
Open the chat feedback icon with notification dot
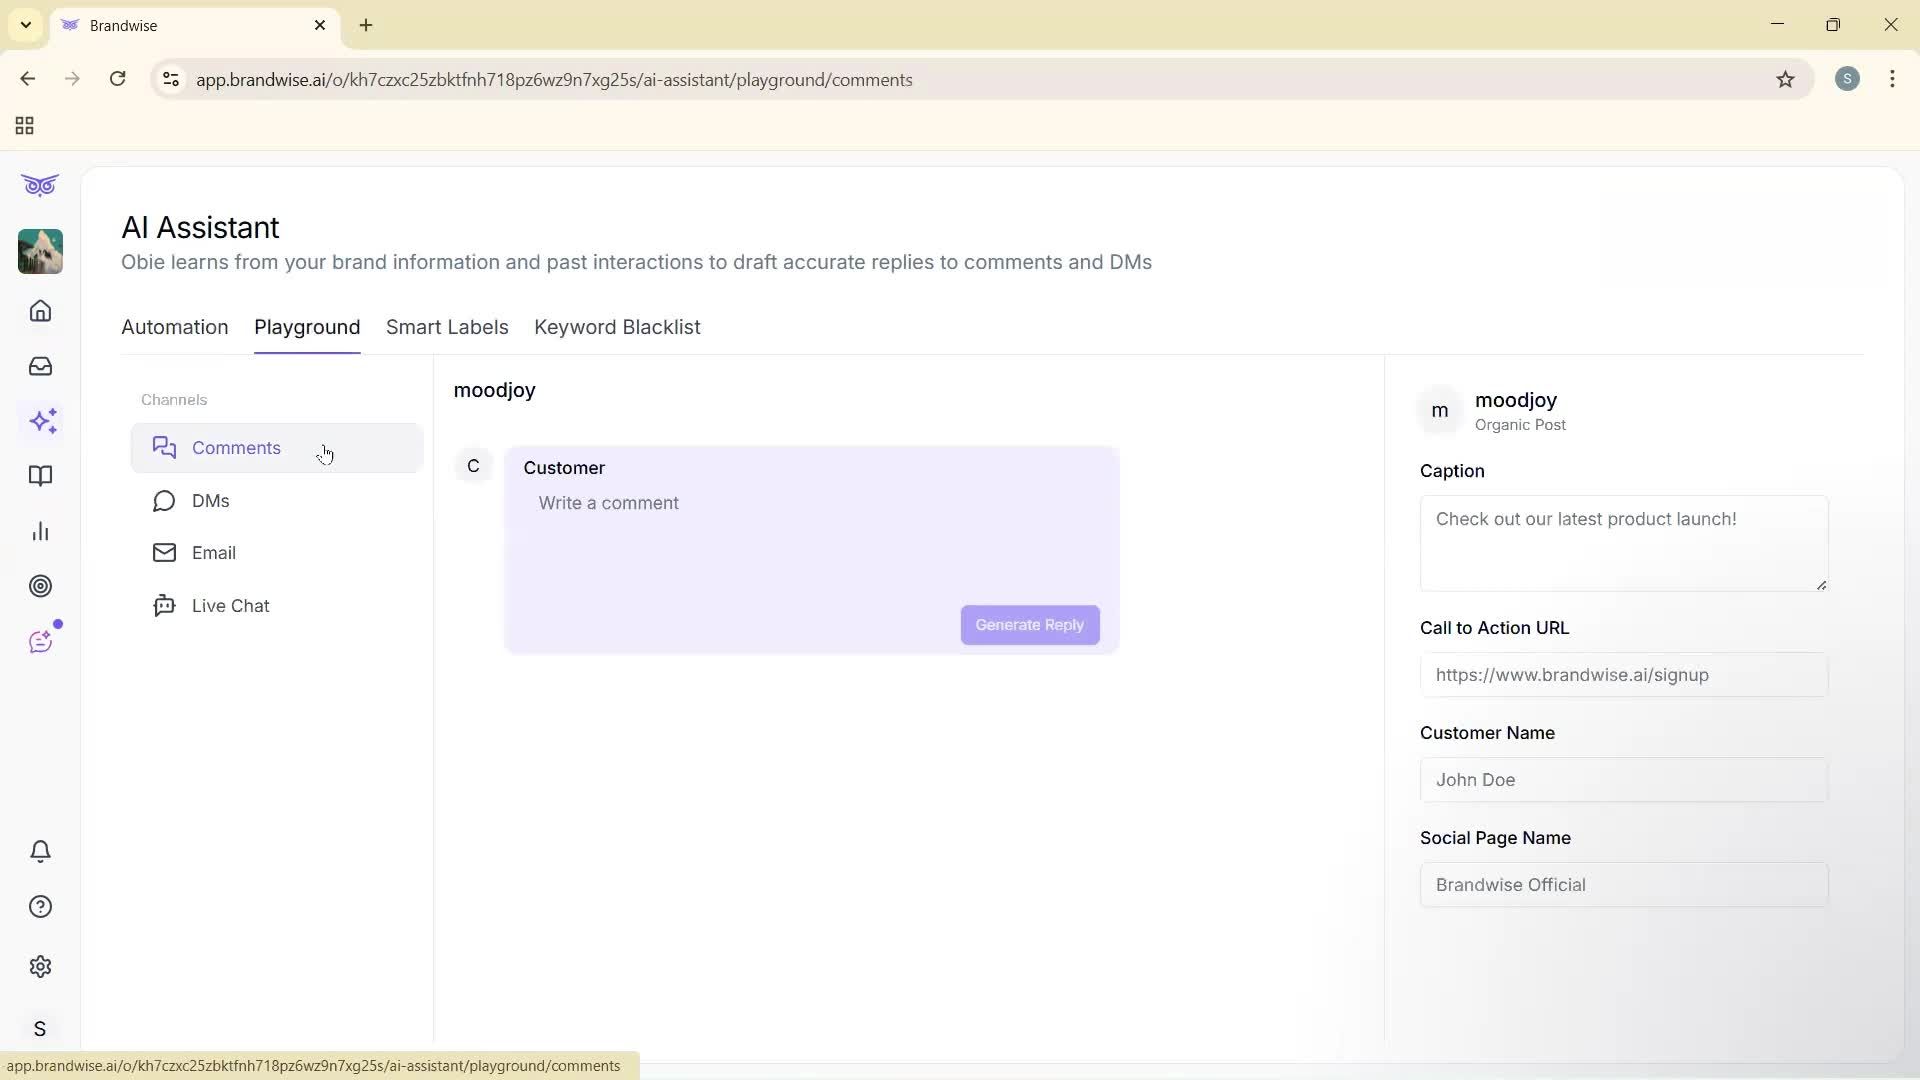pyautogui.click(x=40, y=641)
